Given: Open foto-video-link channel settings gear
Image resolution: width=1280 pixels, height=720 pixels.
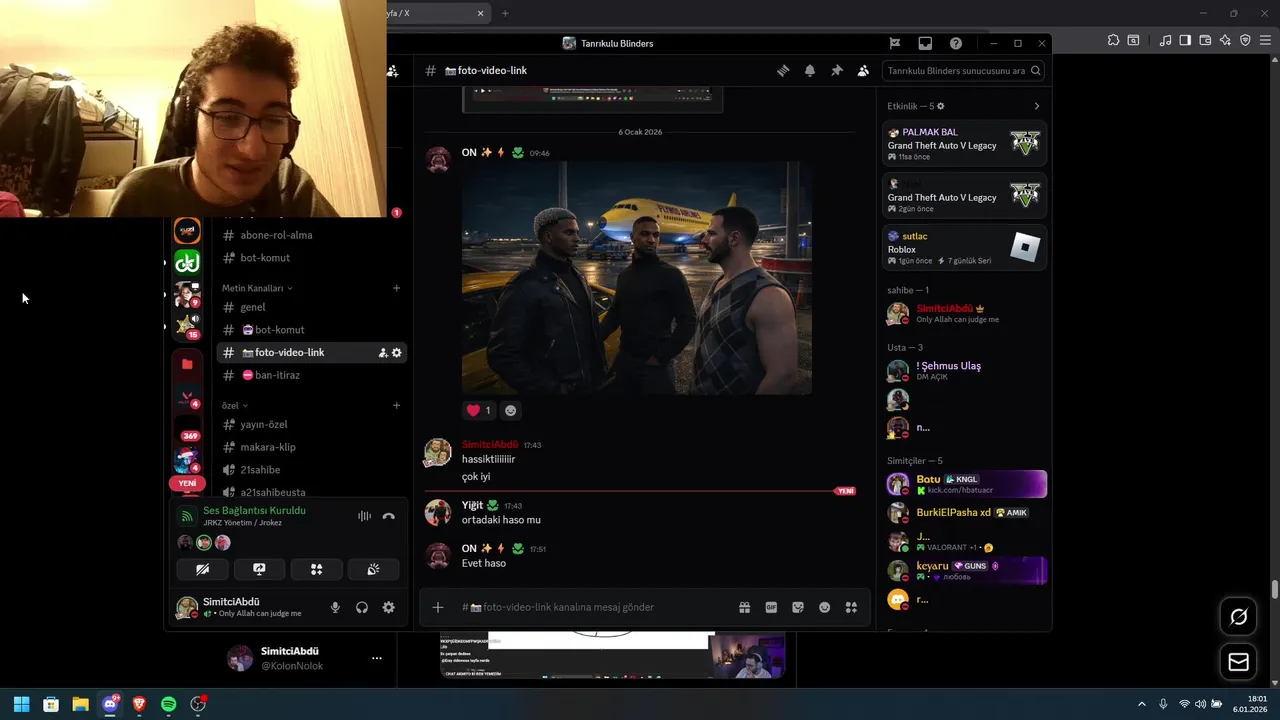Looking at the screenshot, I should 397,353.
